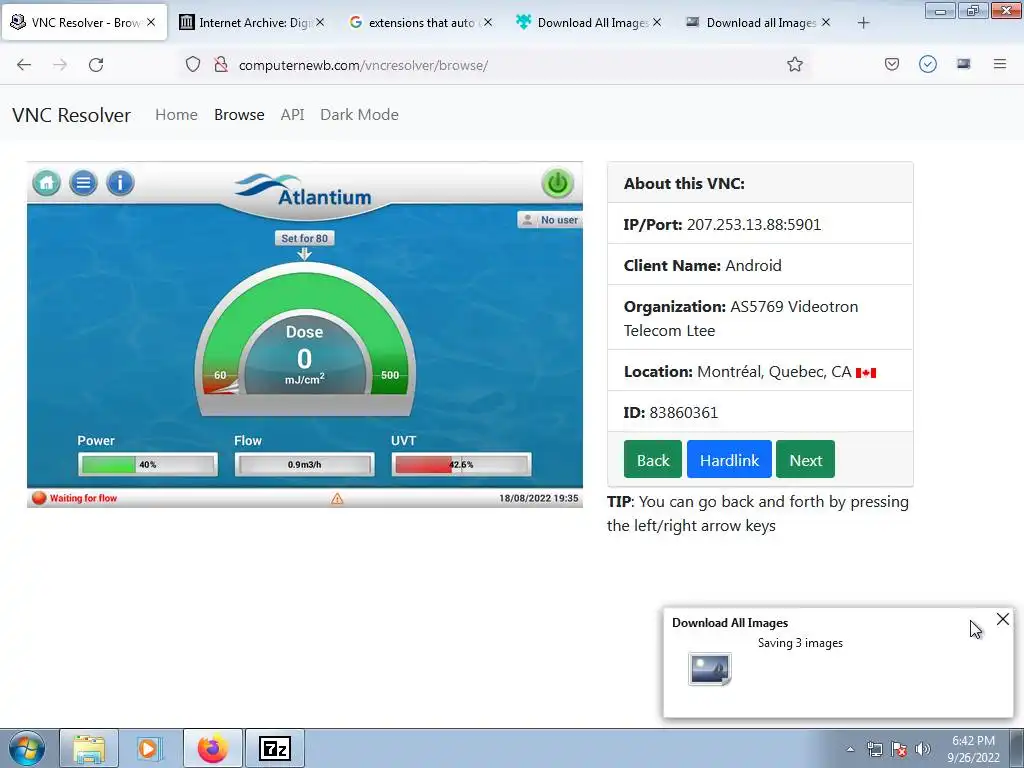Click the UVT 42.6% bar
This screenshot has height=768, width=1024.
click(x=461, y=465)
